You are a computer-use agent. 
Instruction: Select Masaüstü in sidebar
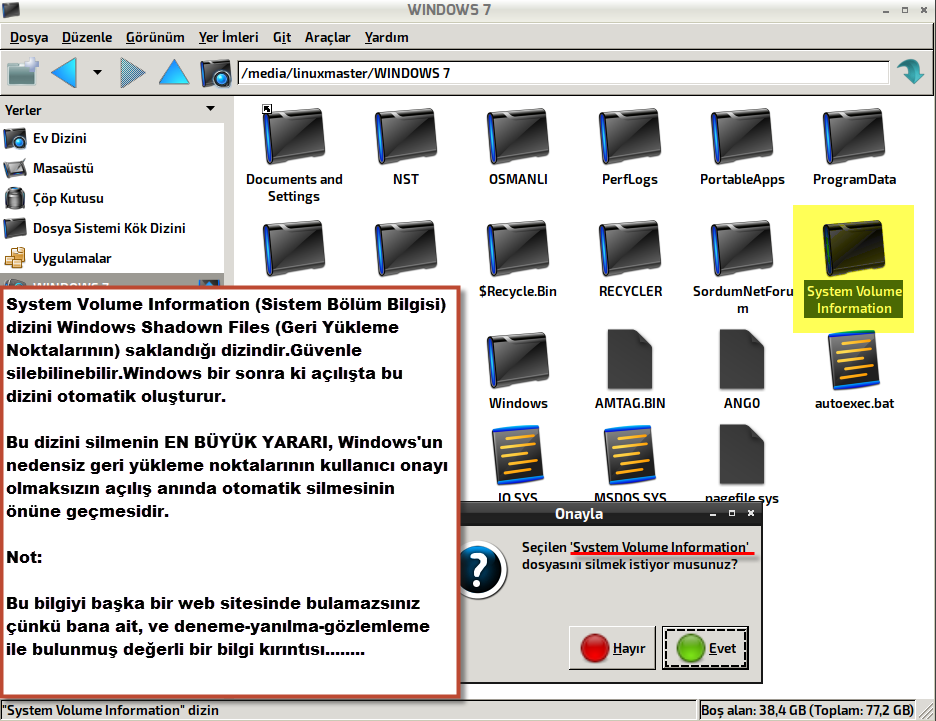click(x=112, y=168)
